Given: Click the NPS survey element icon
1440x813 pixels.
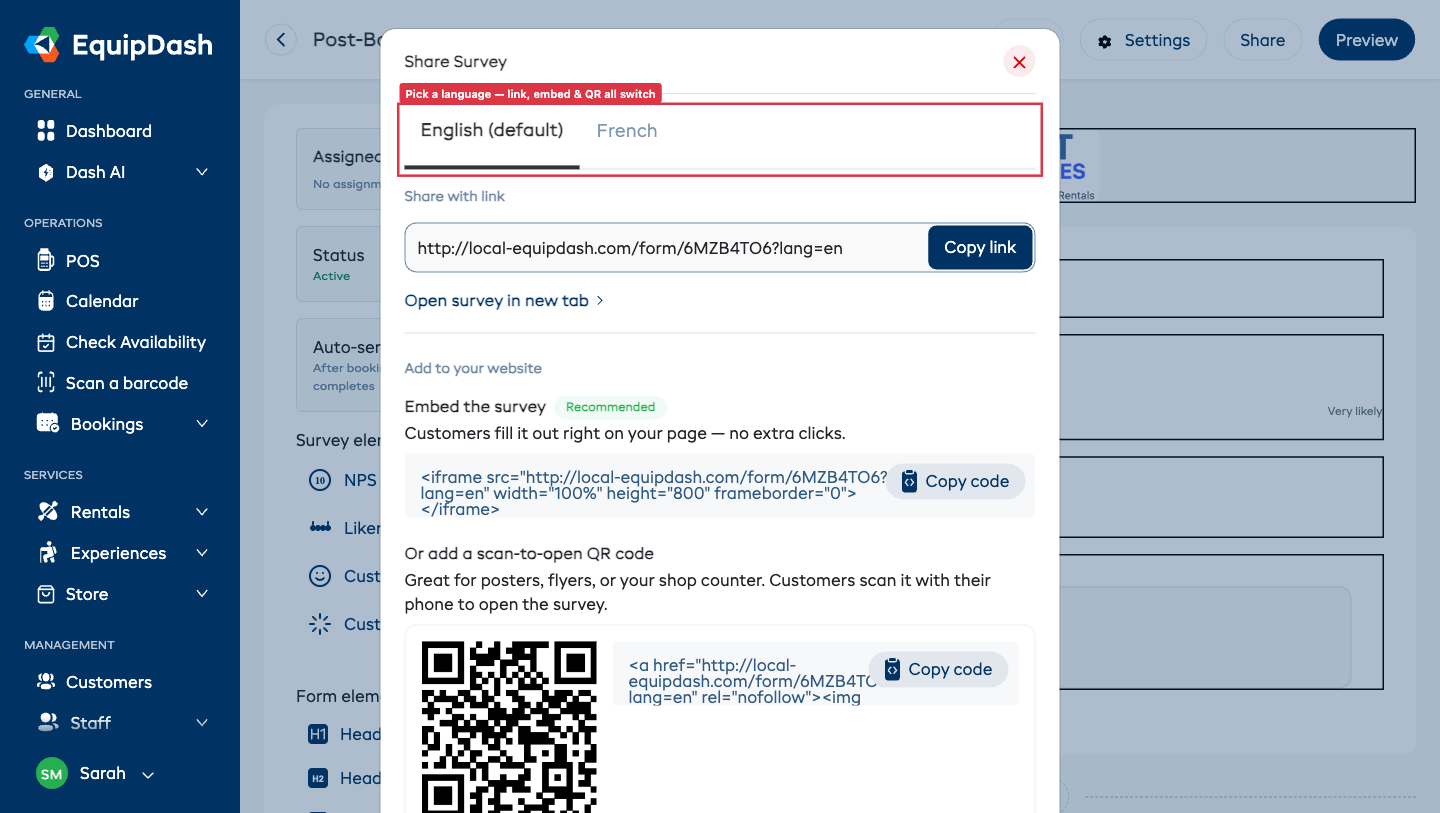Looking at the screenshot, I should [320, 480].
